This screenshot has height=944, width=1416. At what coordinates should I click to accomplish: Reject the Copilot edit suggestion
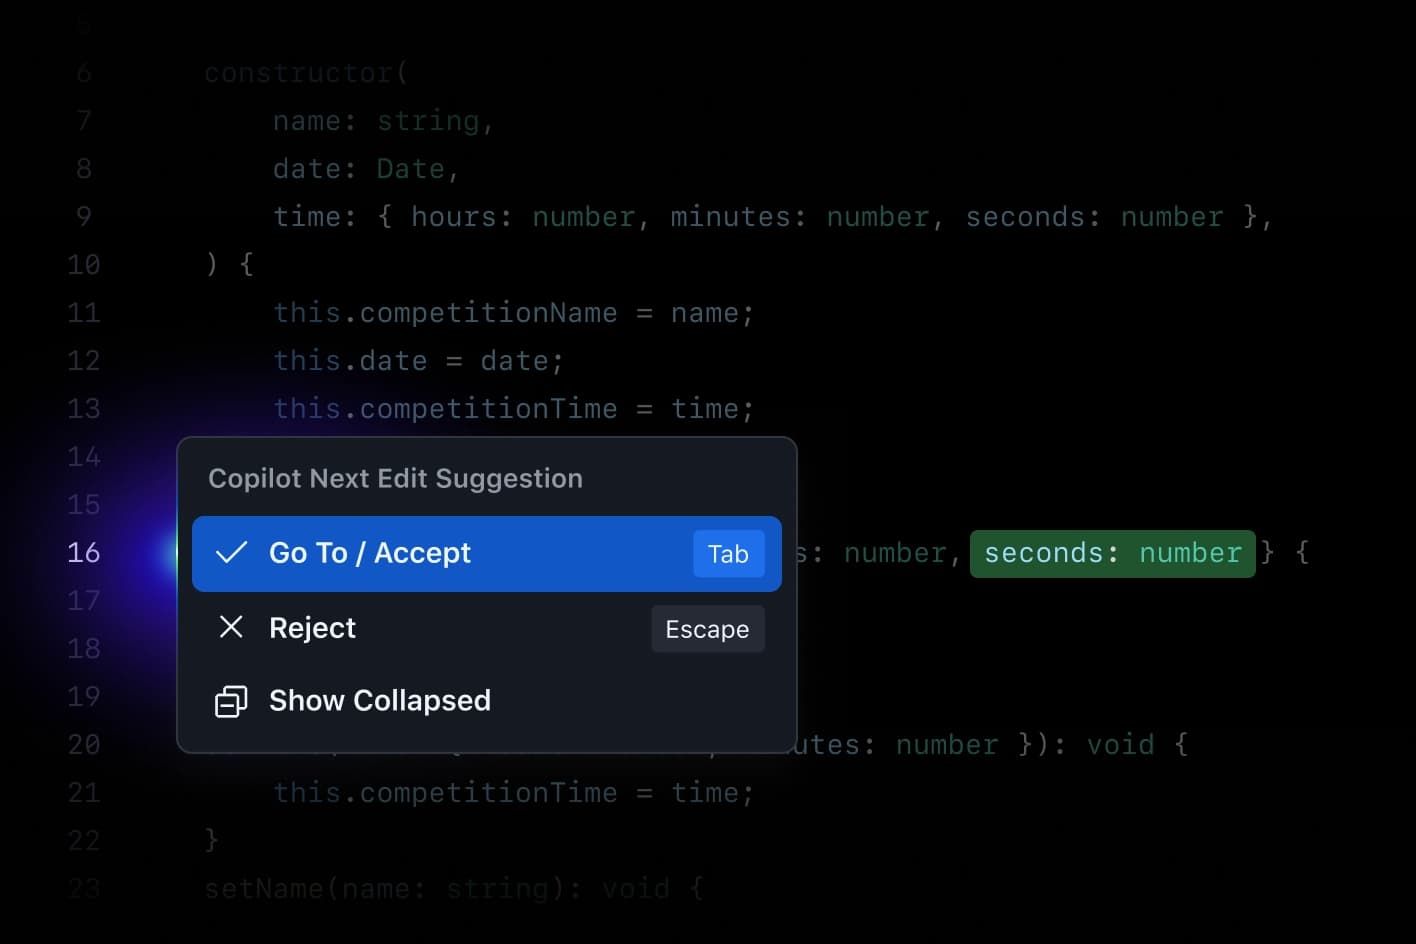[x=313, y=628]
